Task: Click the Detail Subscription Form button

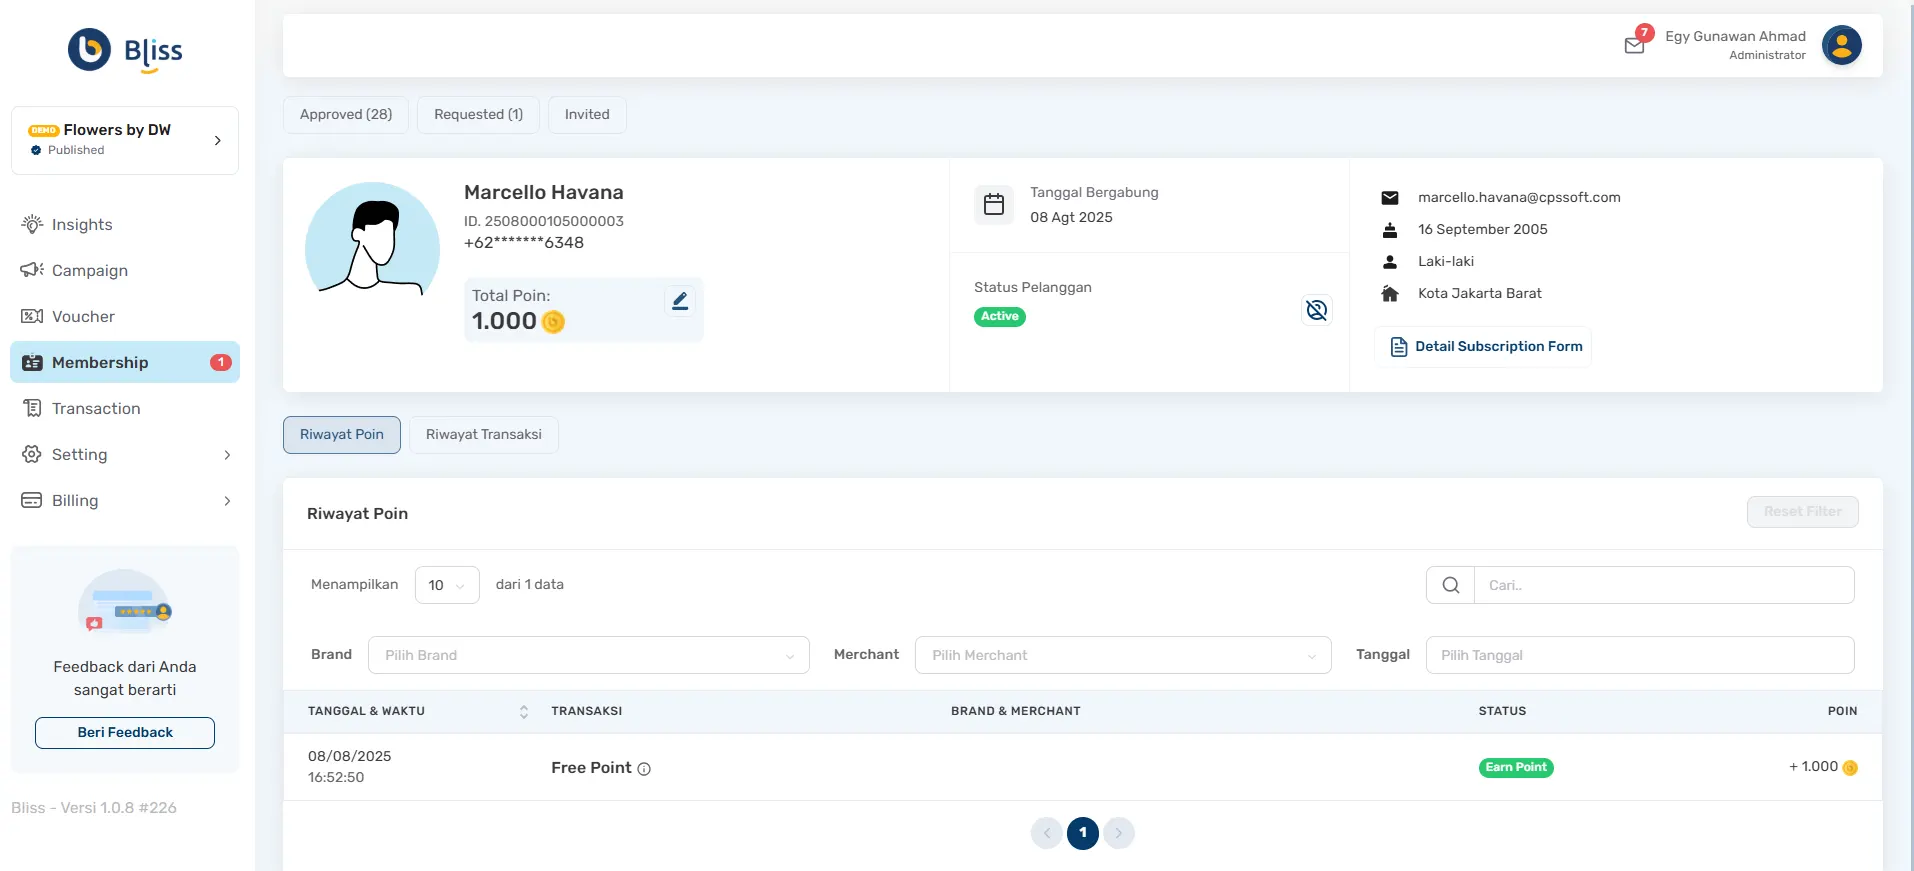Action: click(1484, 347)
